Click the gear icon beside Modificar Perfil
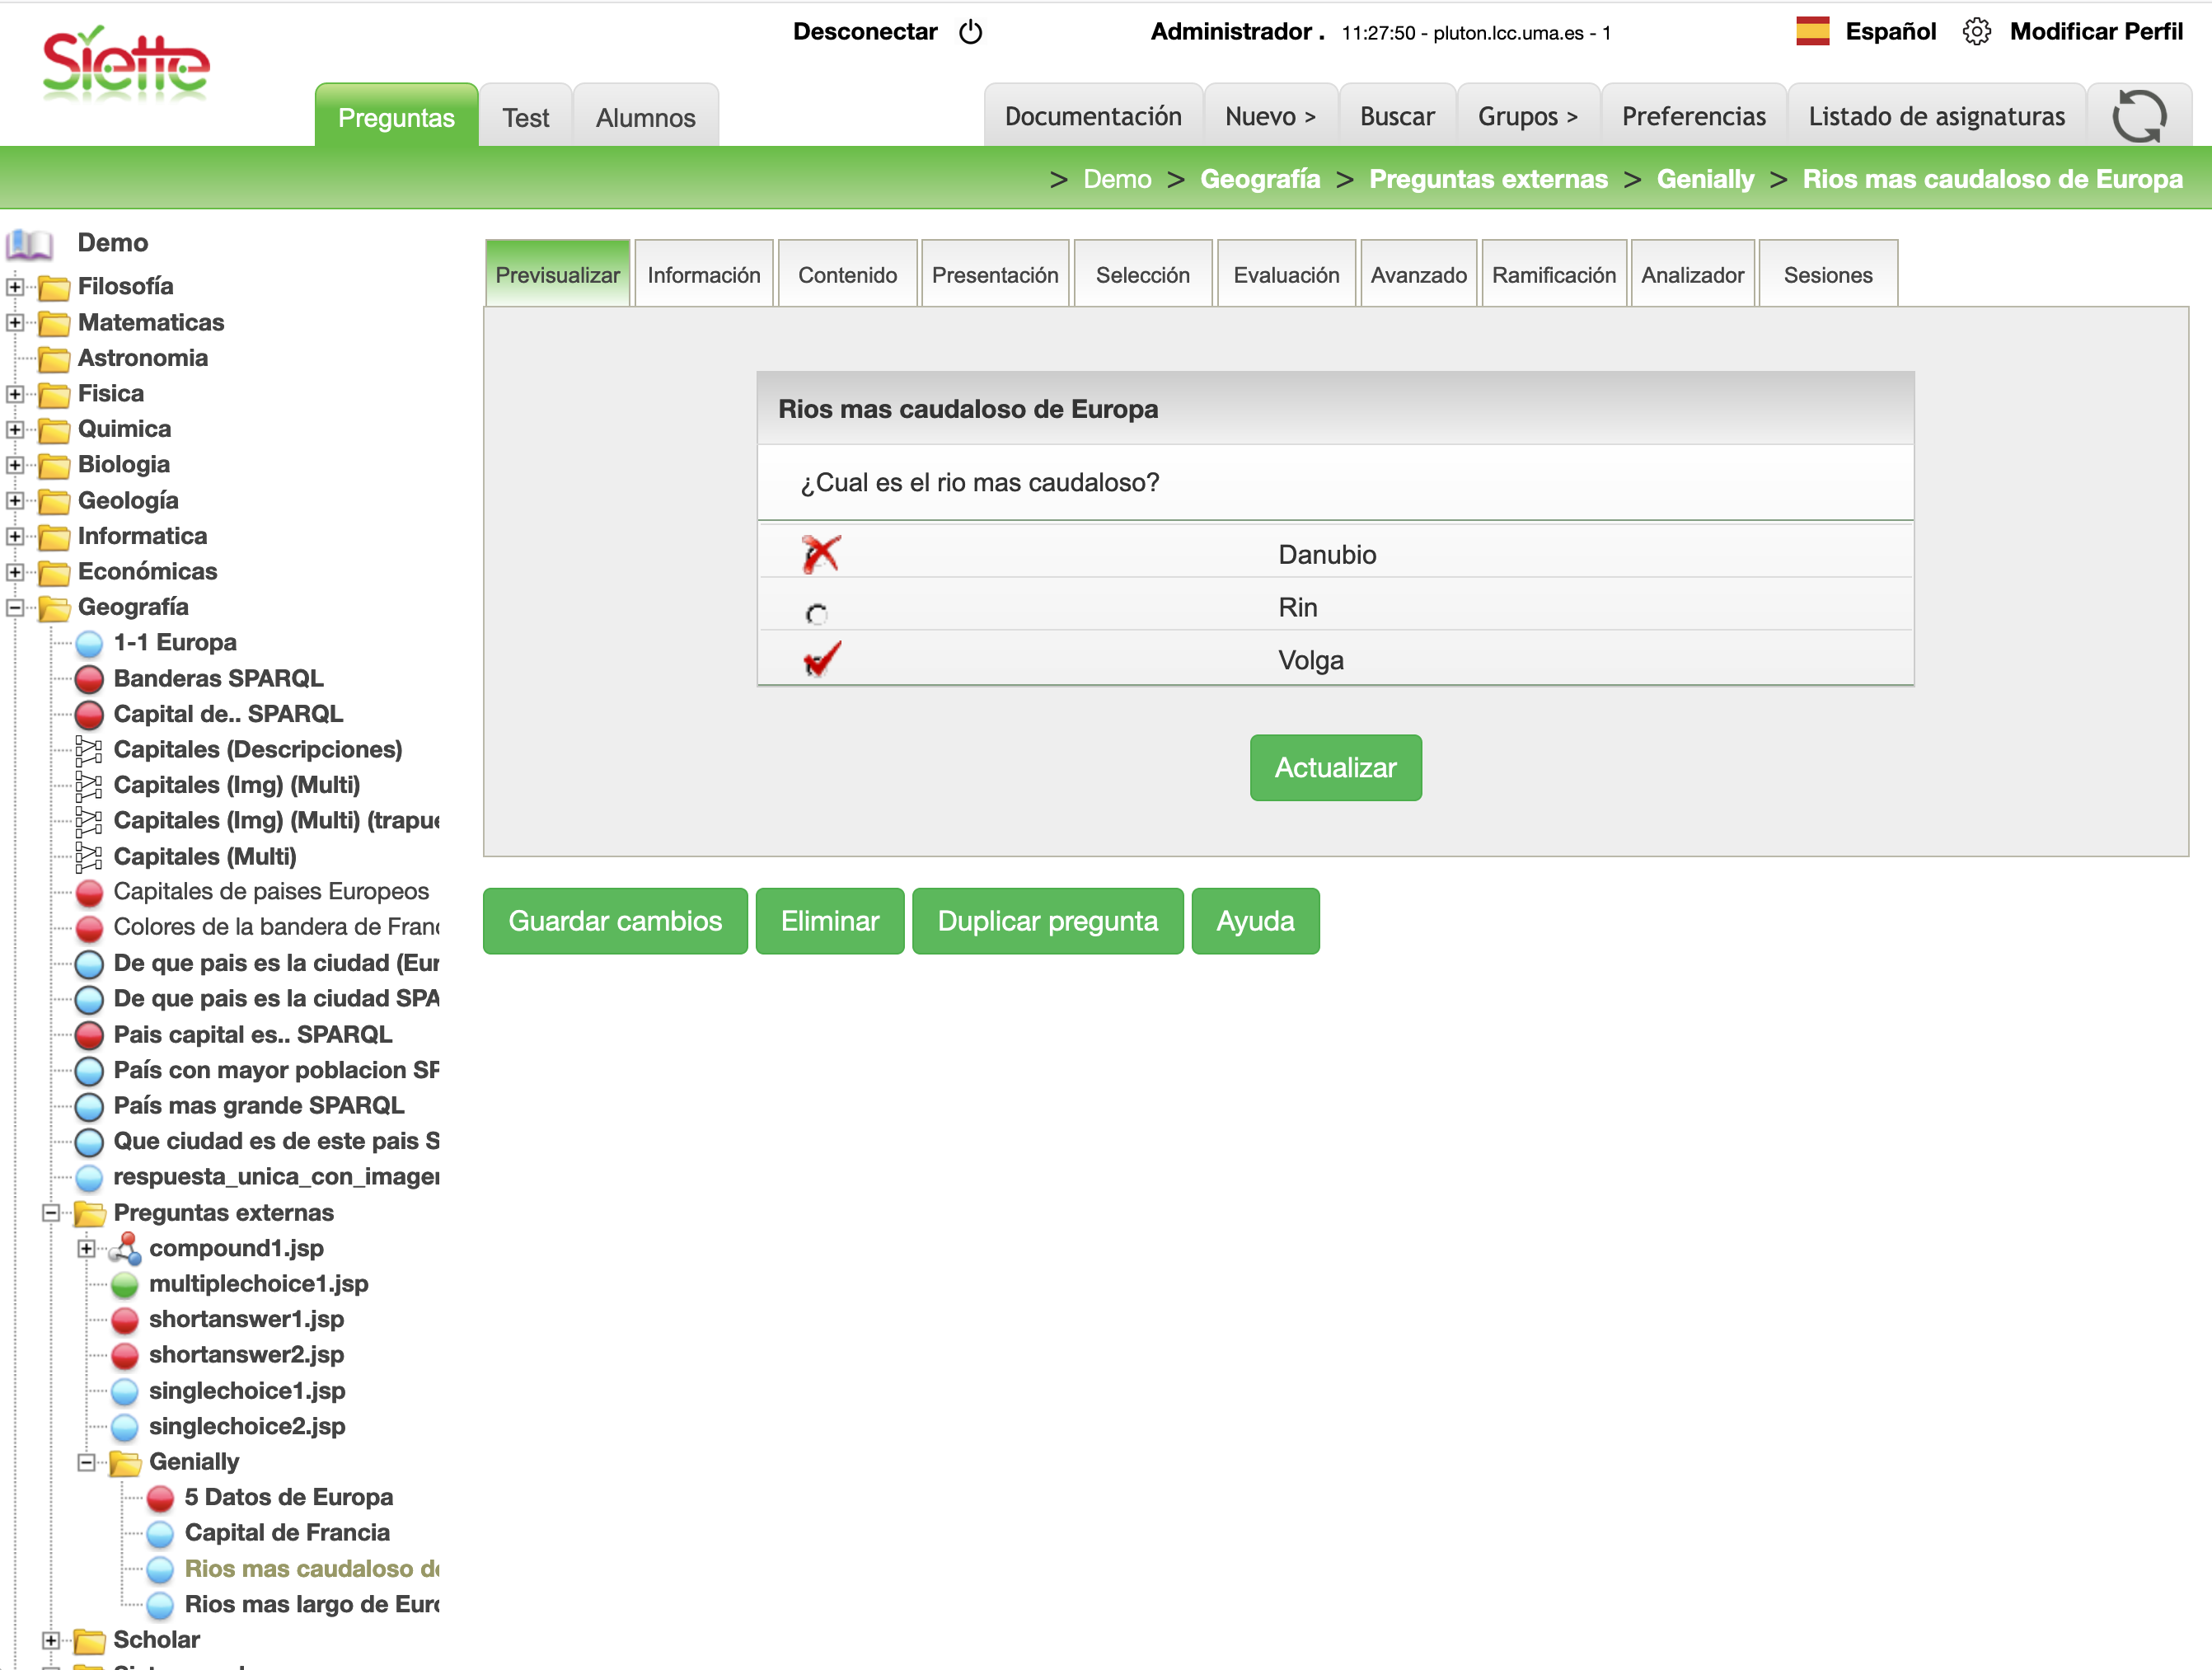This screenshot has width=2212, height=1670. click(1976, 32)
